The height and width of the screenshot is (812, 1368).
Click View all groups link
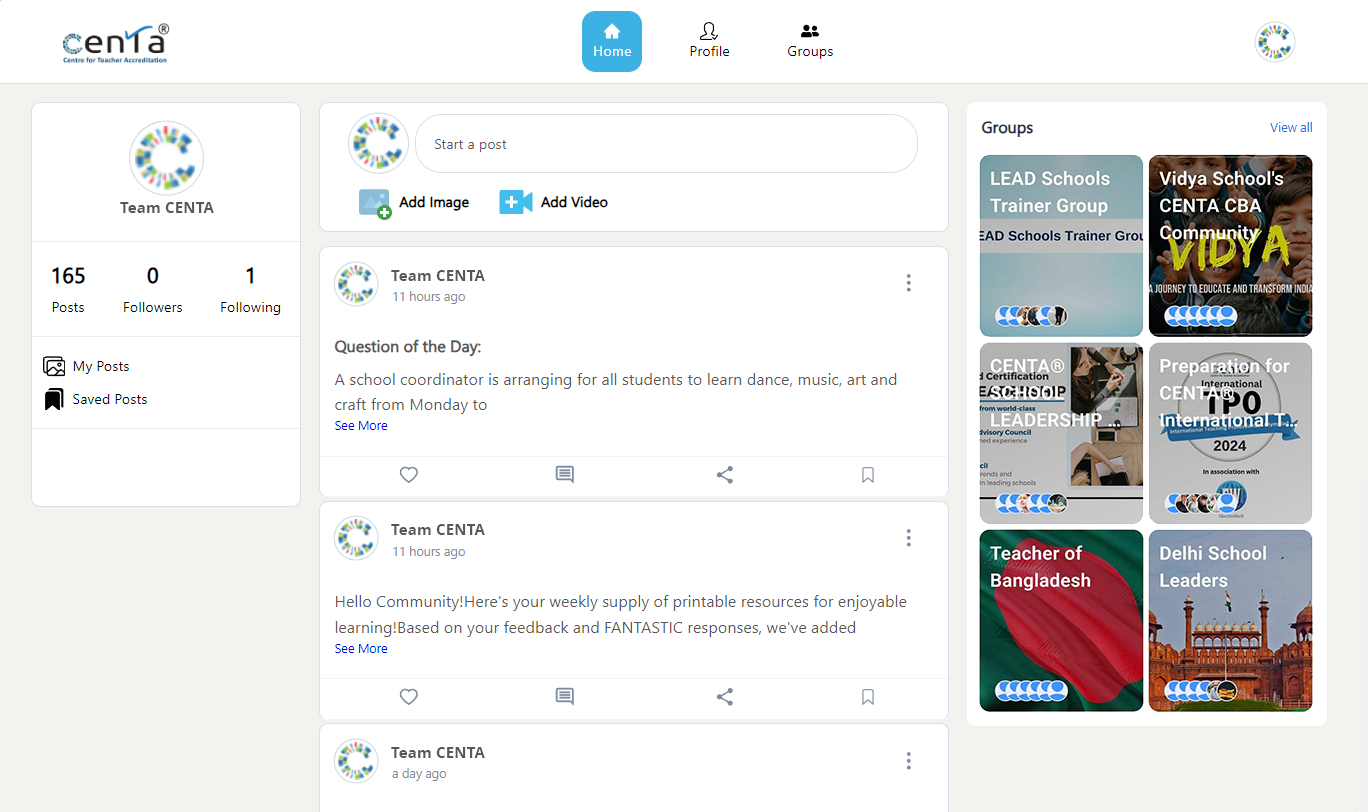point(1291,128)
